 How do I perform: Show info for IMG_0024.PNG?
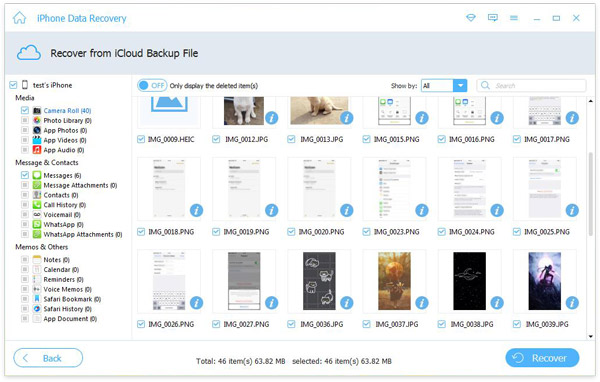tap(497, 210)
